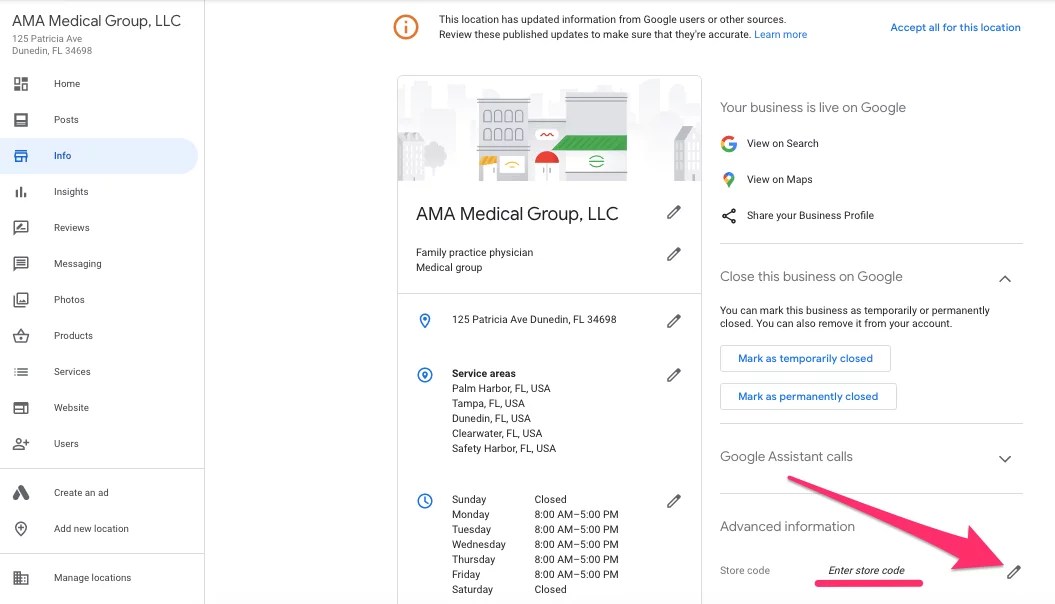The image size is (1055, 604).
Task: Click the Saturday Closed hours row
Action: pyautogui.click(x=509, y=590)
